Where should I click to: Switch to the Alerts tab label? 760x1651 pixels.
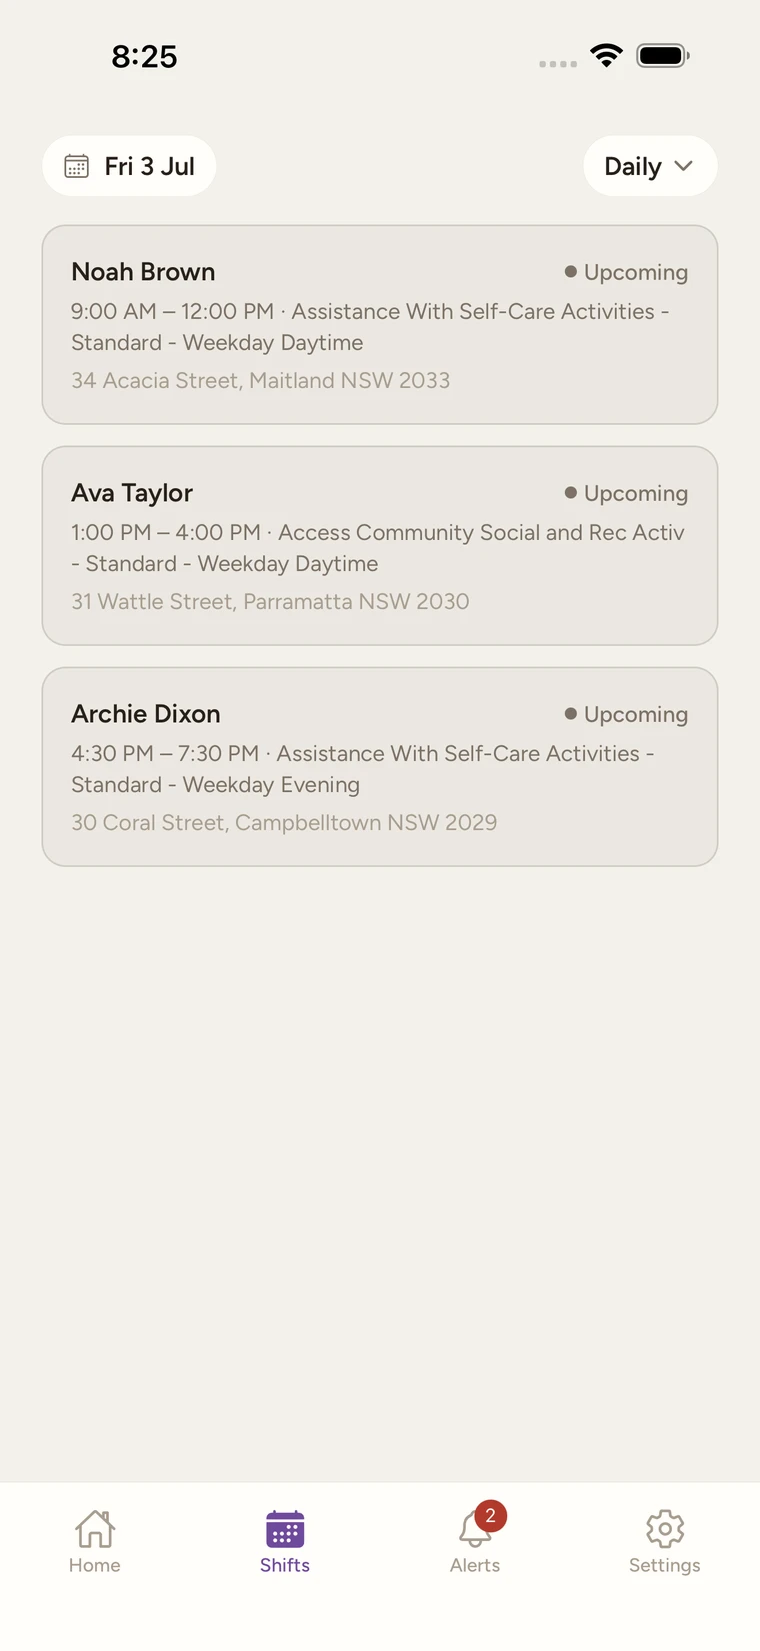tap(475, 1565)
